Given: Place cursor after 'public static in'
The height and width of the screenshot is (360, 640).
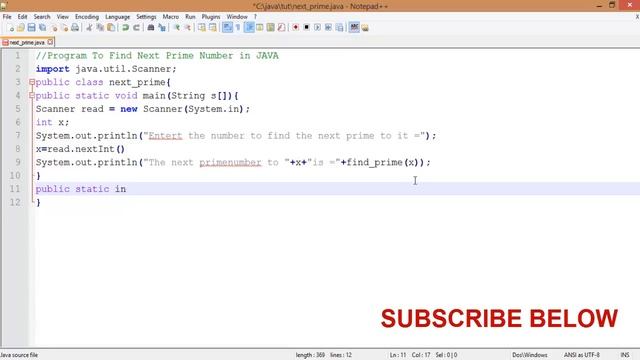Looking at the screenshot, I should [x=127, y=189].
